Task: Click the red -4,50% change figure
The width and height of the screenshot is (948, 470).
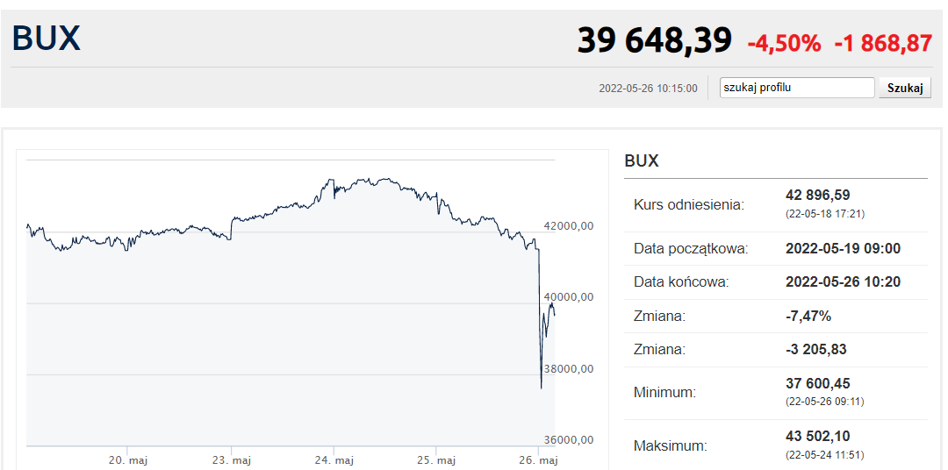Action: pos(784,43)
